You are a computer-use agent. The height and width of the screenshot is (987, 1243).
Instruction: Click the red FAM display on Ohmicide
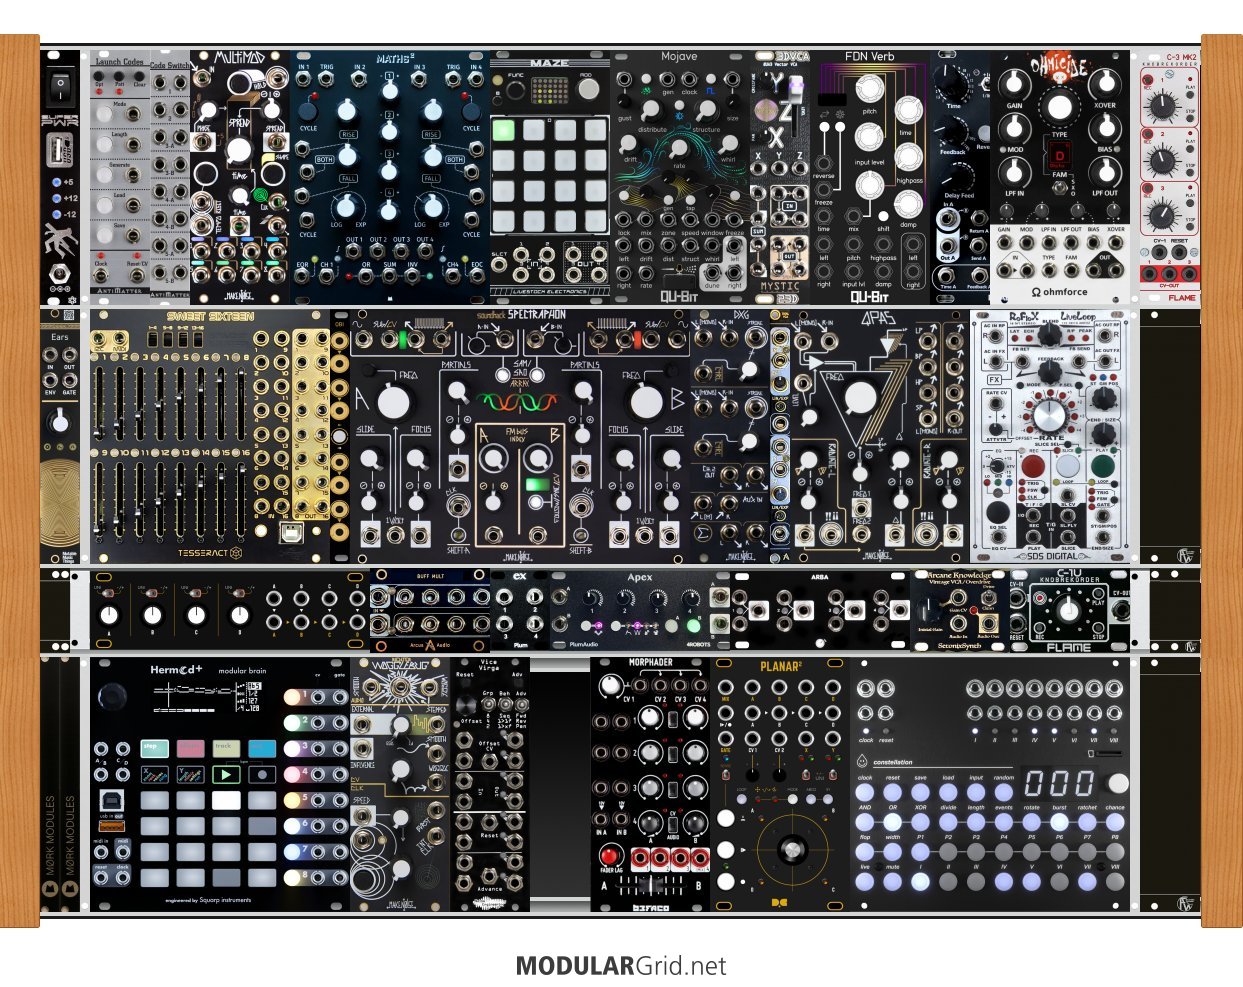pos(1059,156)
